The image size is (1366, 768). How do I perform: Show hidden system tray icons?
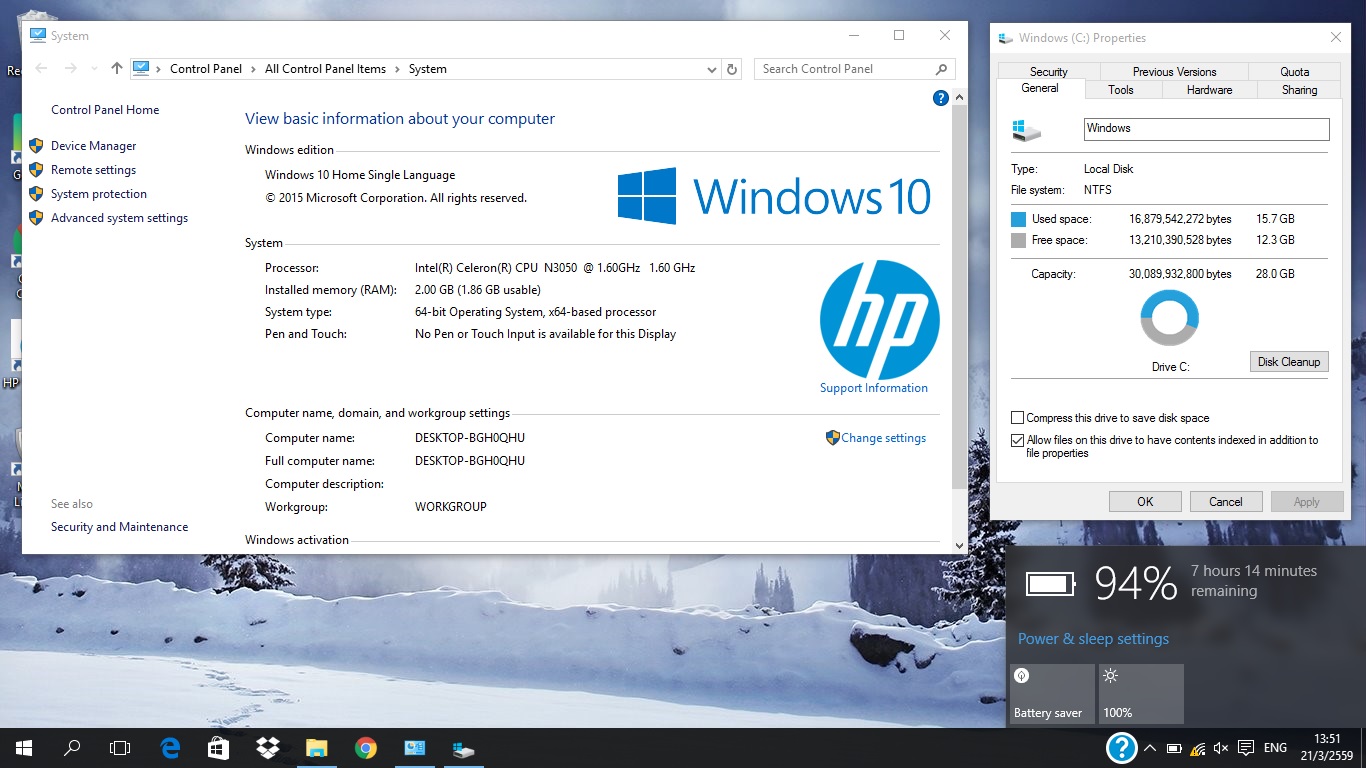click(1150, 748)
